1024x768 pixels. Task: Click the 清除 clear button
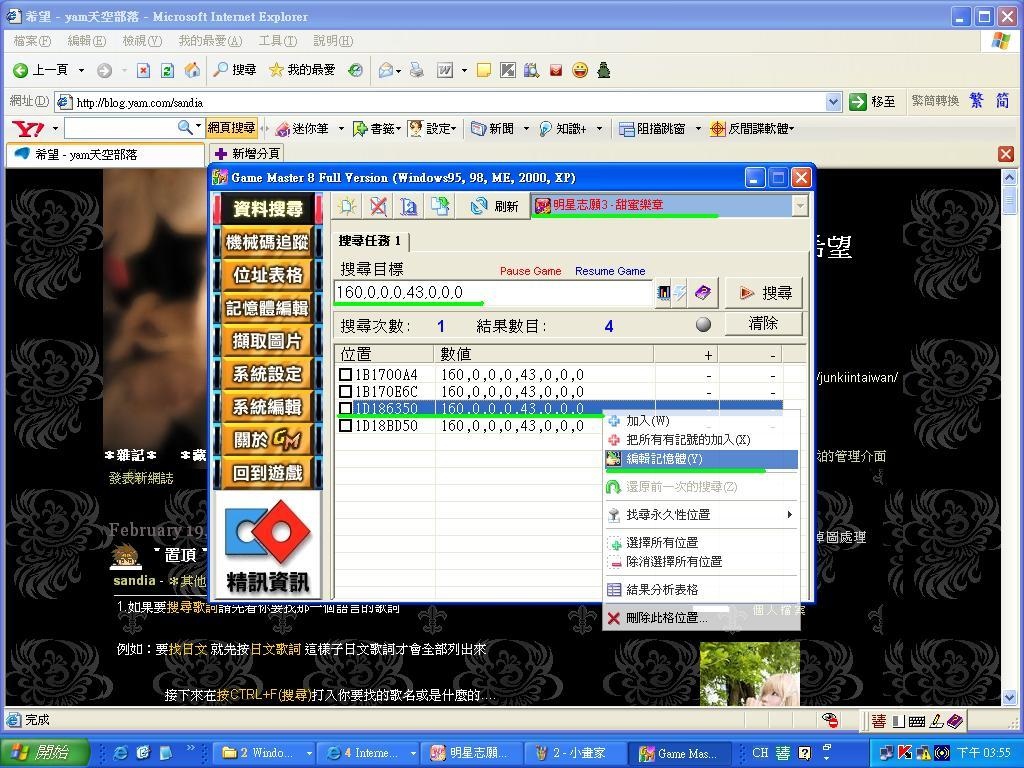[763, 323]
